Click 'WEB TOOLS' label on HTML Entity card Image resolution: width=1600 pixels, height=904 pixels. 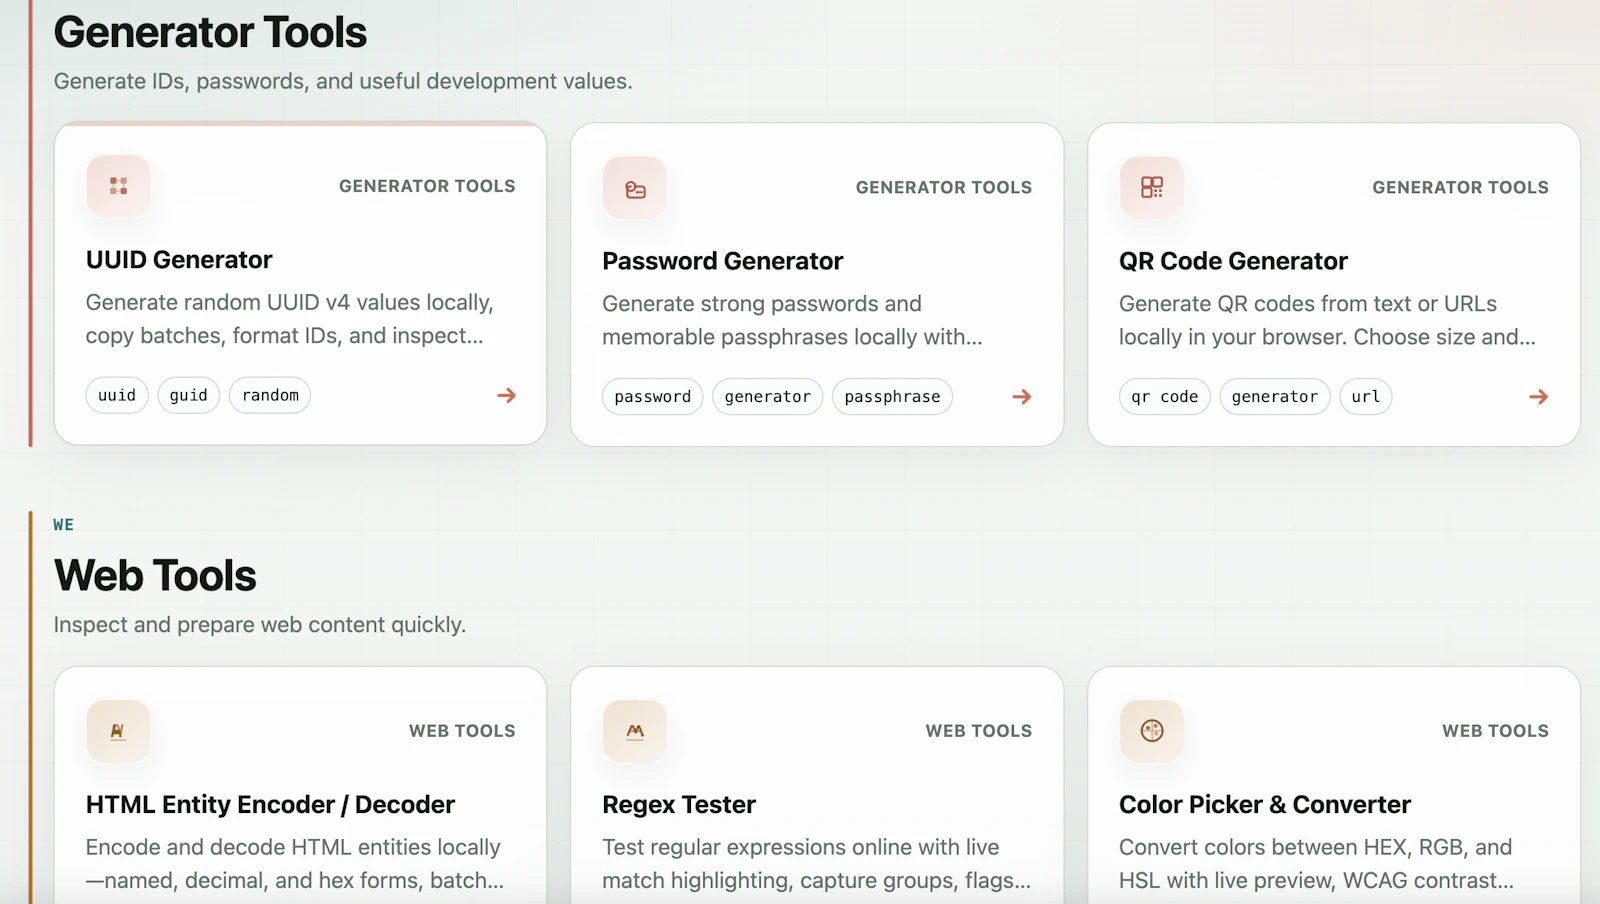[x=462, y=731]
